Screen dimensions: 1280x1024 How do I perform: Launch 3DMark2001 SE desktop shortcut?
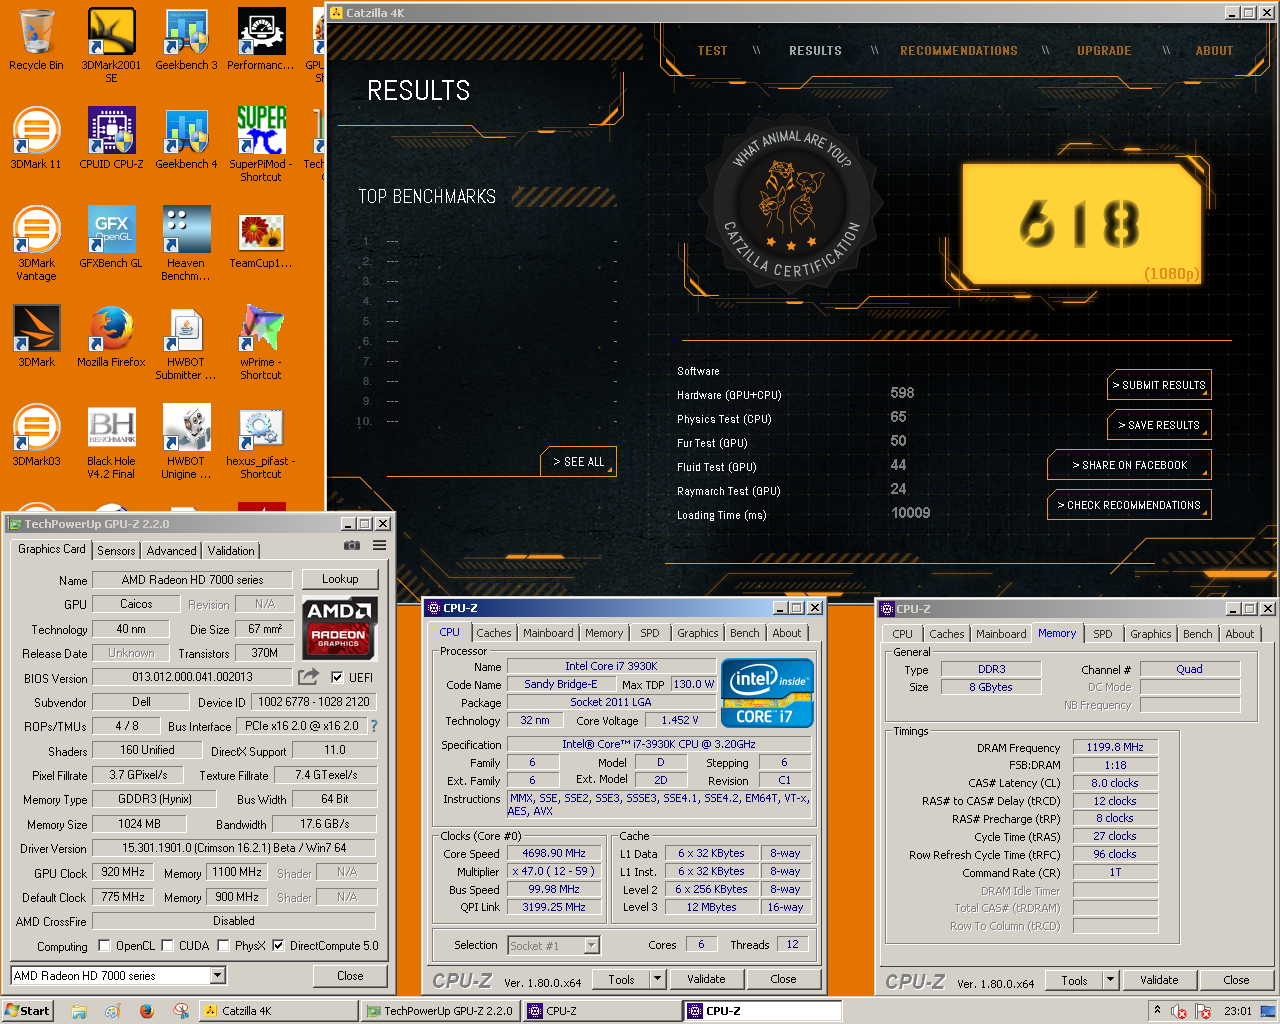pos(111,45)
